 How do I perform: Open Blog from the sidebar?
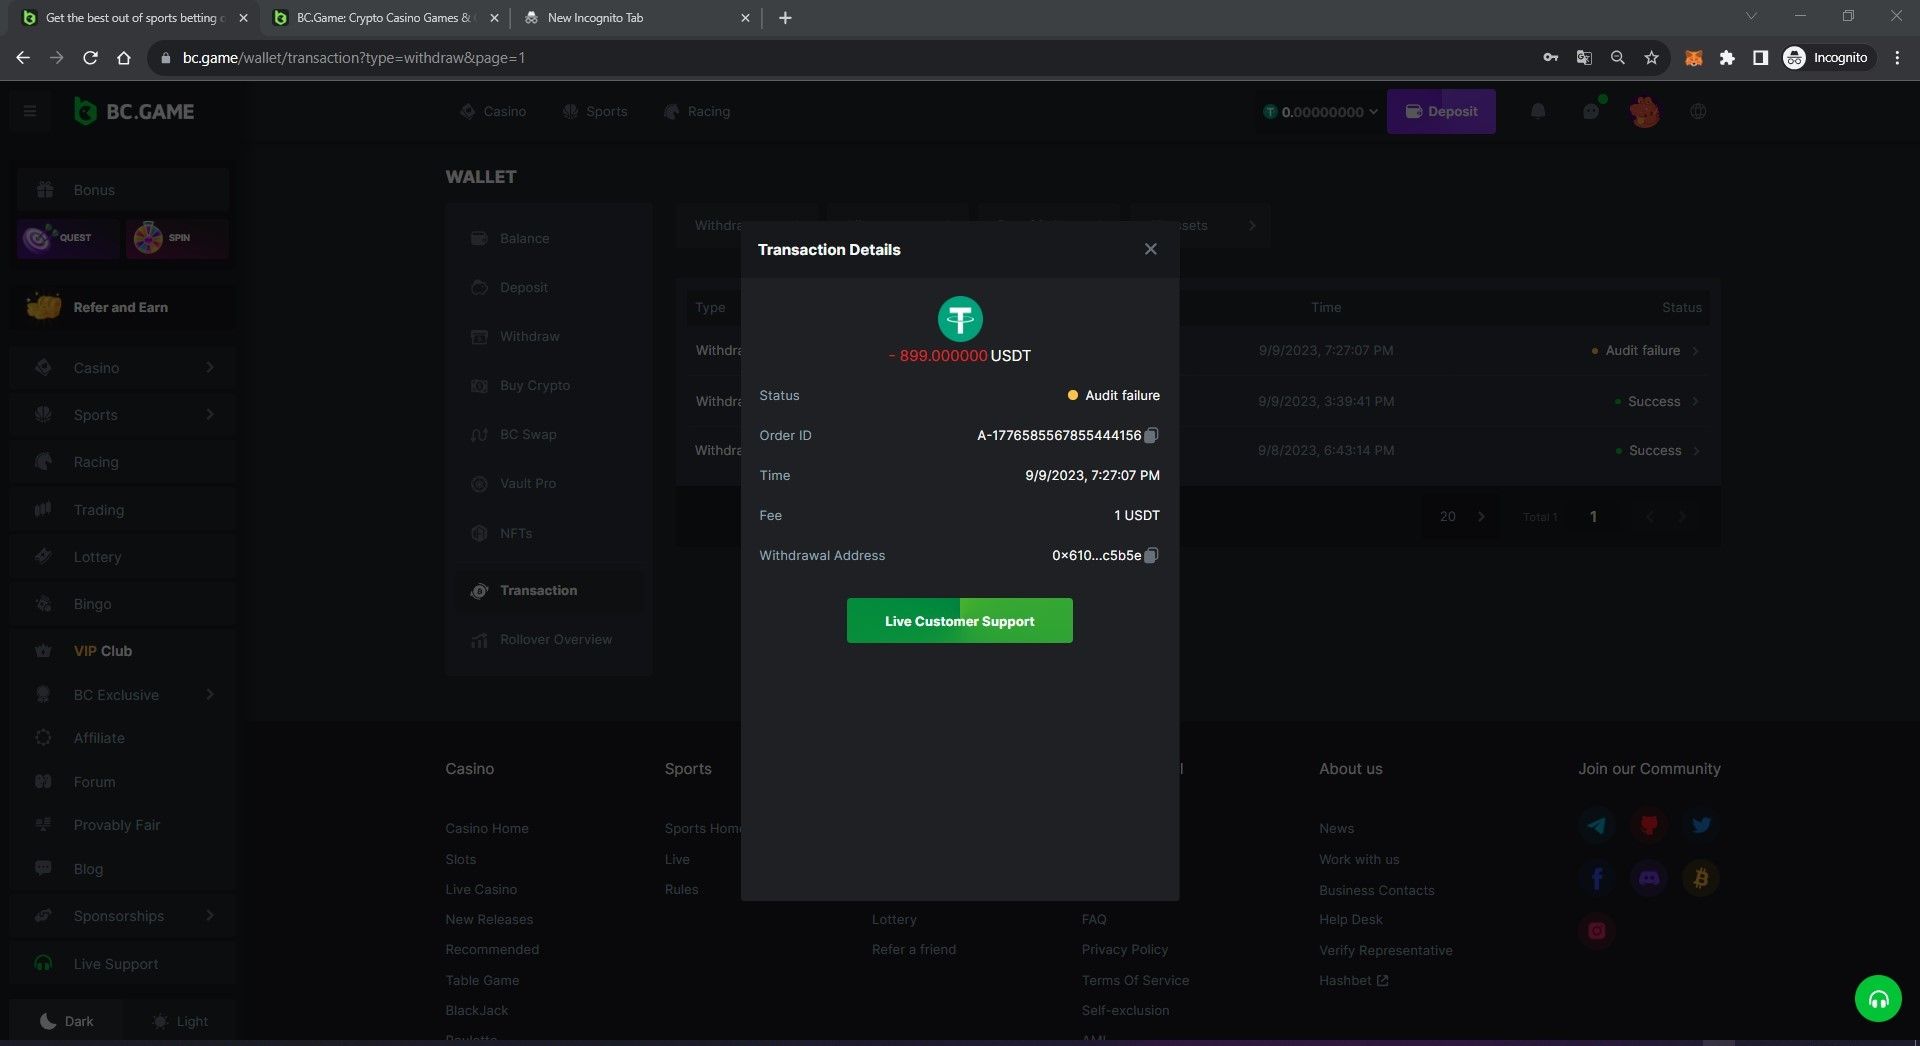(x=123, y=868)
